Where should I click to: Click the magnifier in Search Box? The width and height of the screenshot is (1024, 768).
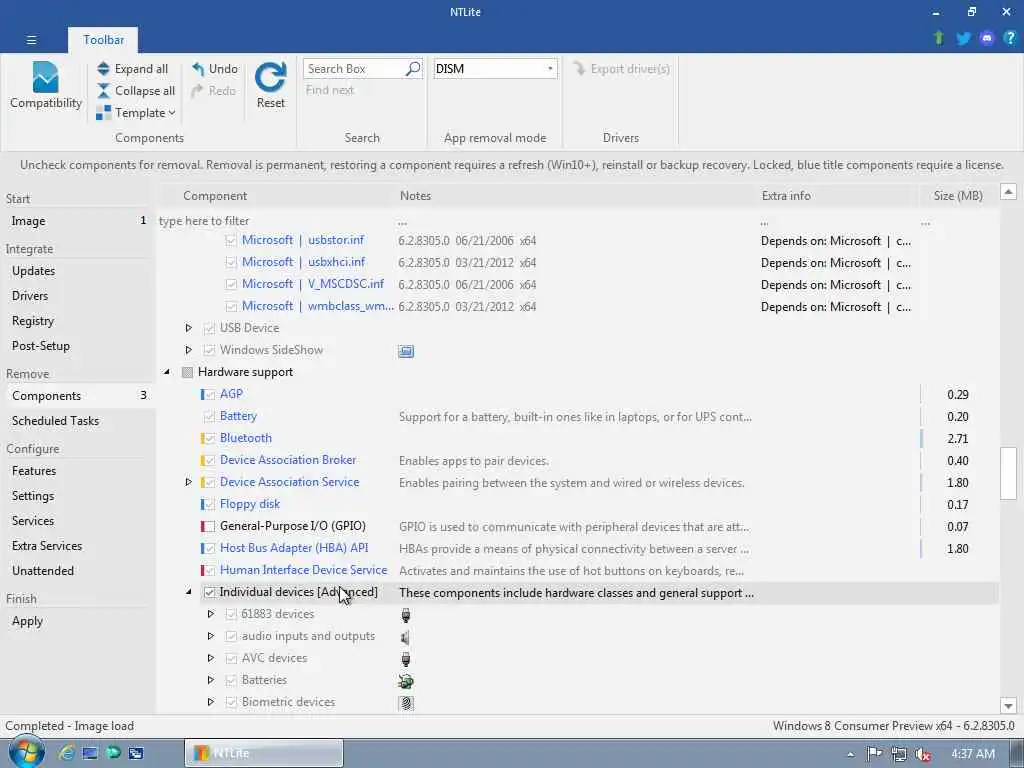(x=413, y=69)
